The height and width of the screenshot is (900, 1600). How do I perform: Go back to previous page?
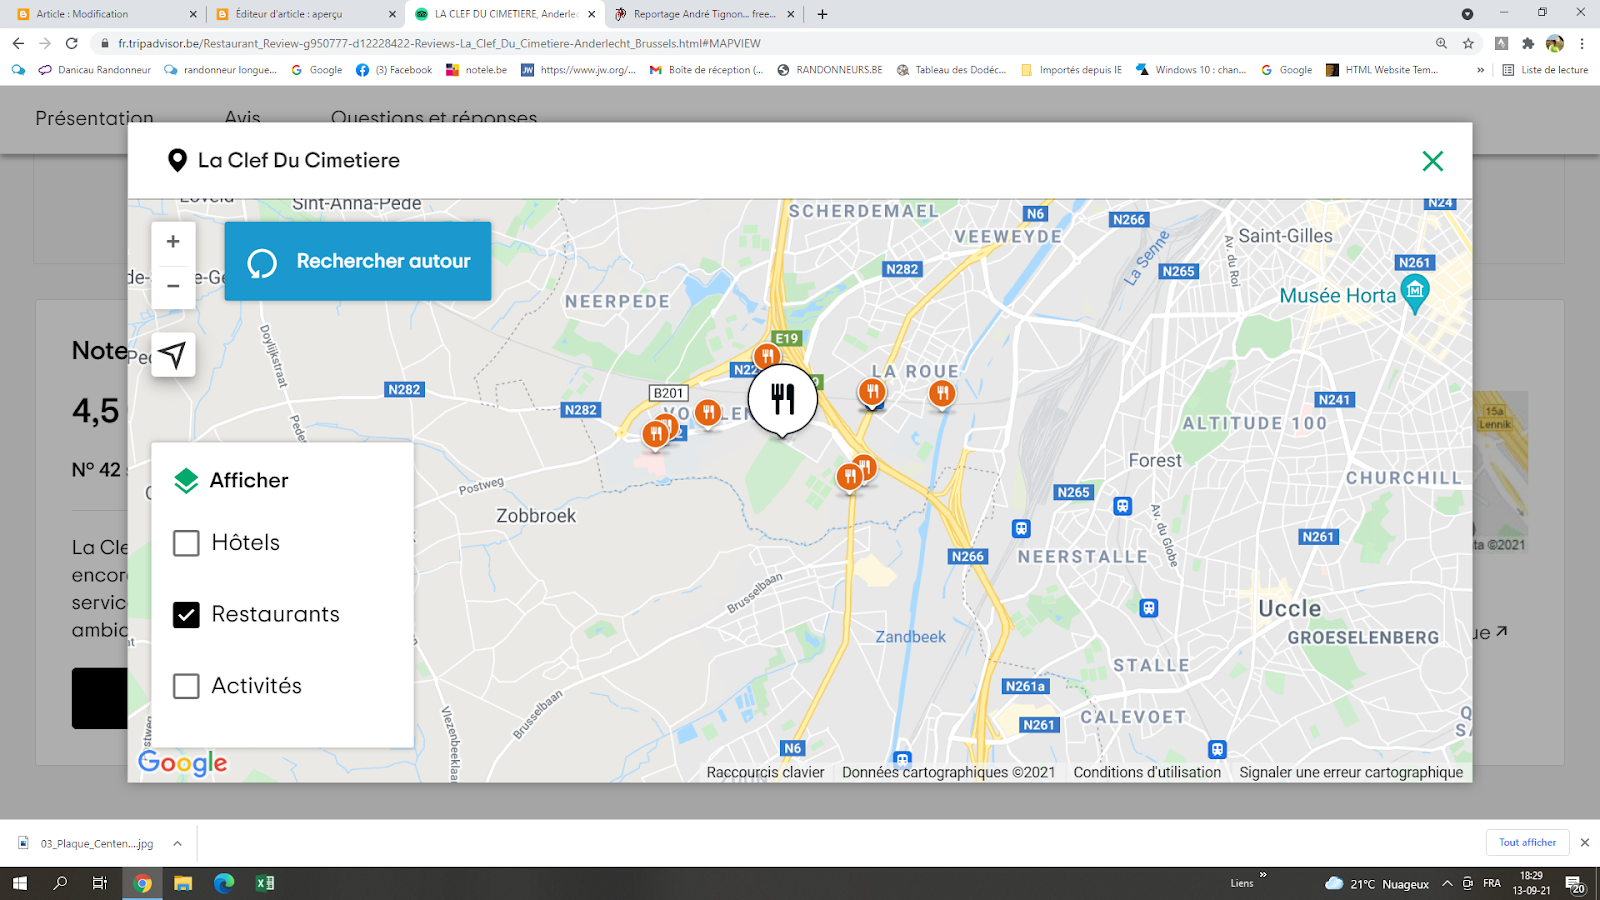(18, 43)
